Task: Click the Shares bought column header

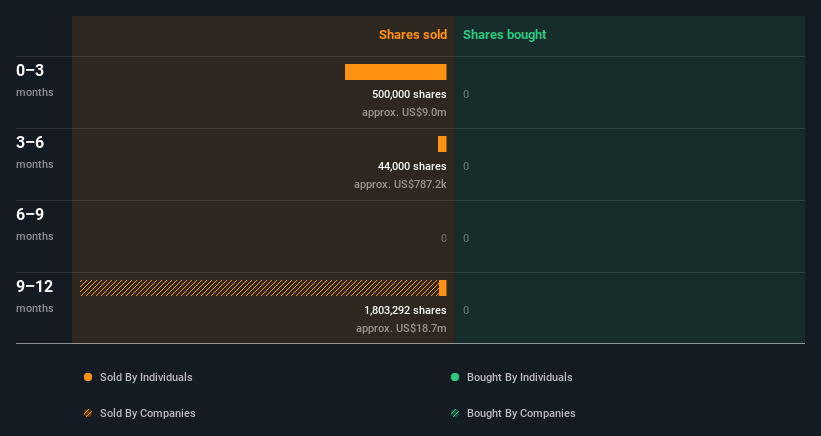Action: [505, 35]
